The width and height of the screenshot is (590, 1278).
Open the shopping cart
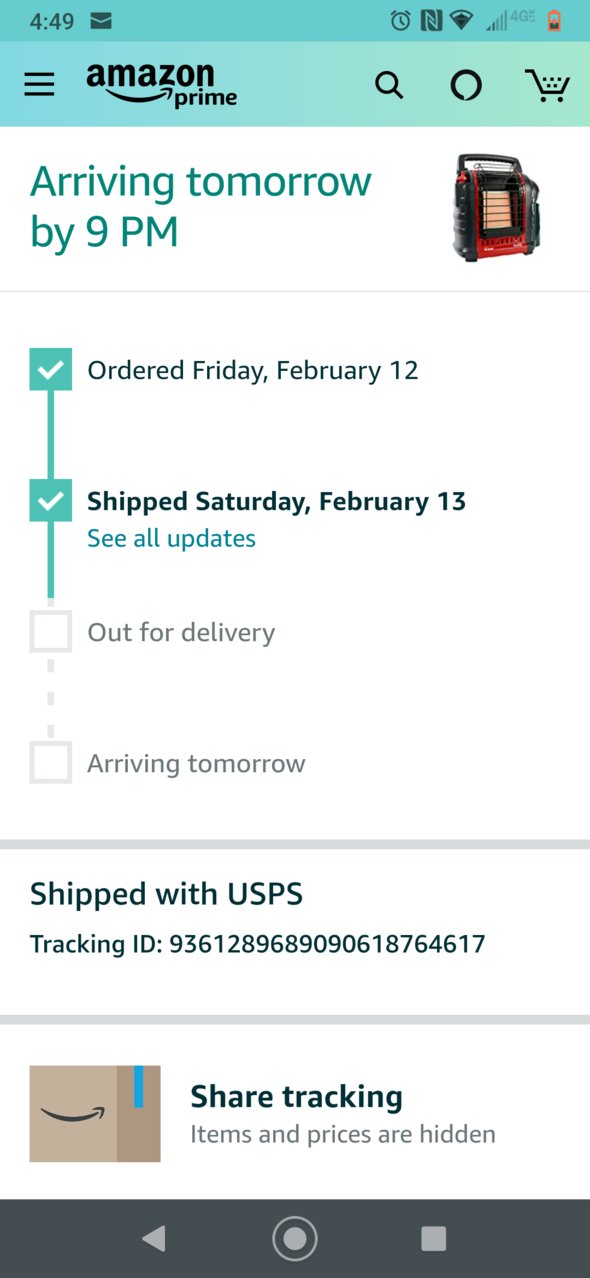[x=547, y=85]
